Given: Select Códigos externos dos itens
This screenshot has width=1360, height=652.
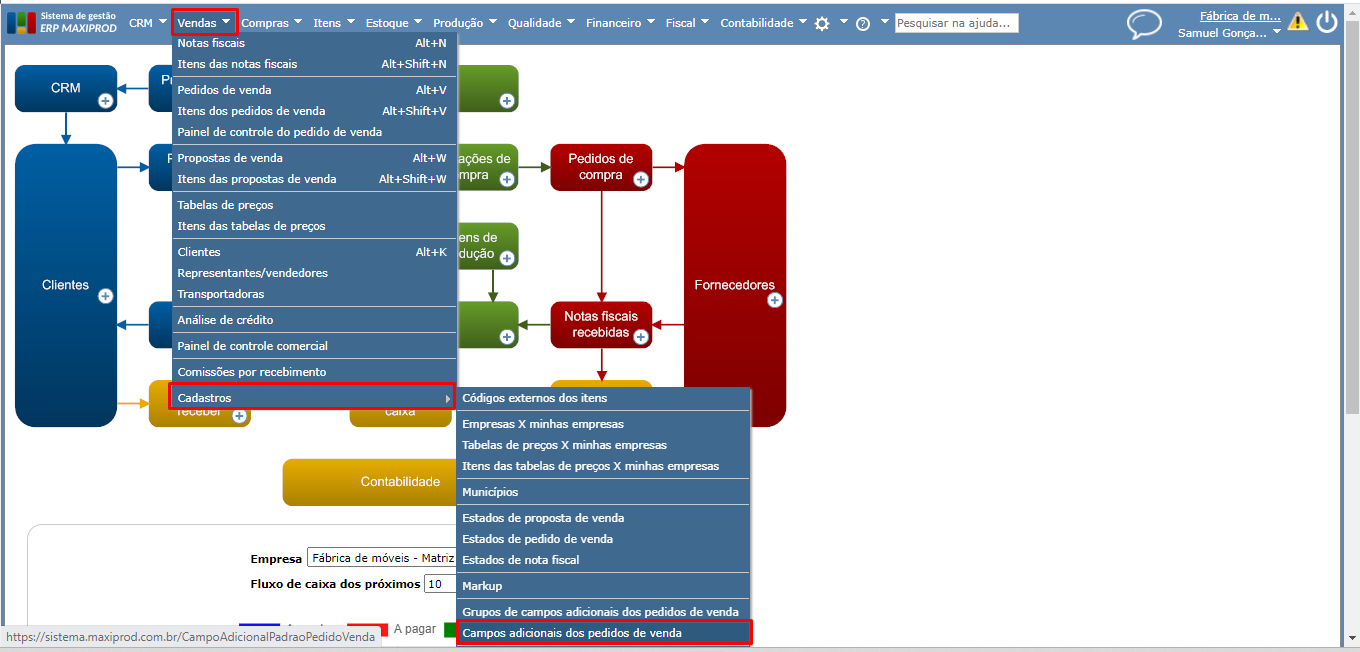Looking at the screenshot, I should pos(603,398).
